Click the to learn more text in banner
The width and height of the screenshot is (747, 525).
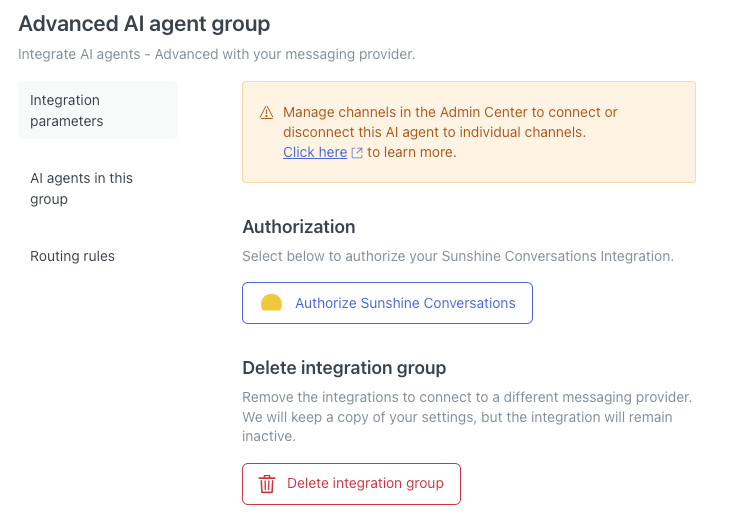point(412,152)
